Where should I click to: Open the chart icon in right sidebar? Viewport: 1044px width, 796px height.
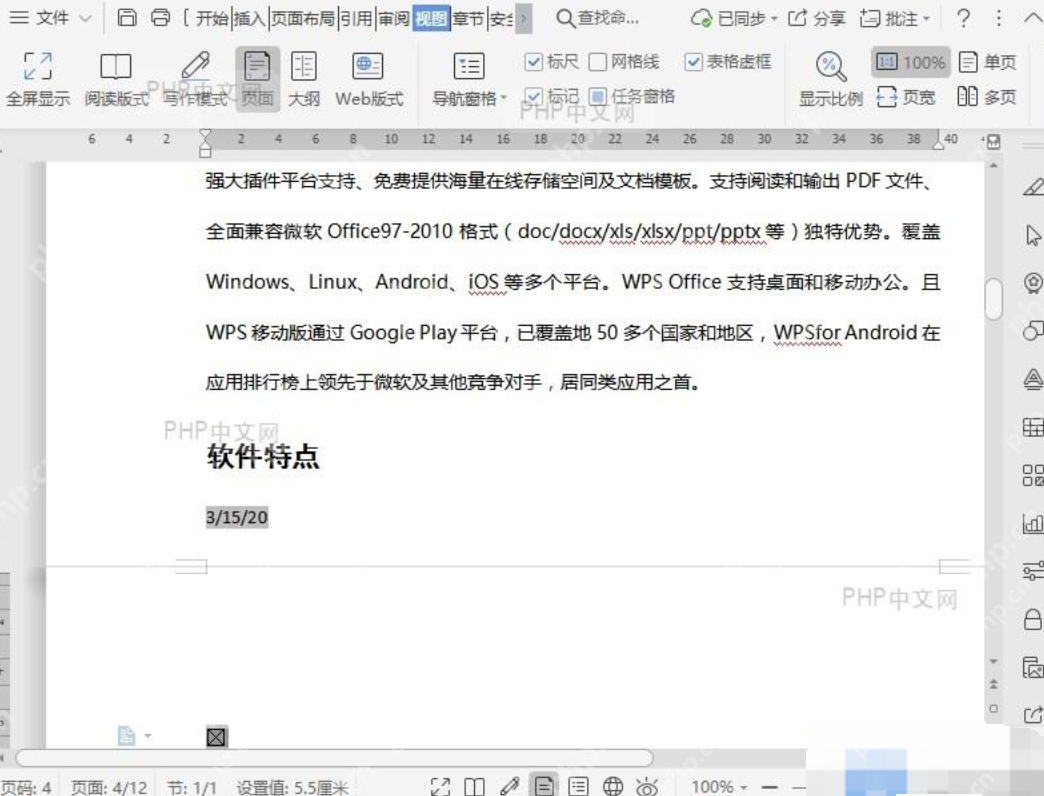coord(1033,523)
